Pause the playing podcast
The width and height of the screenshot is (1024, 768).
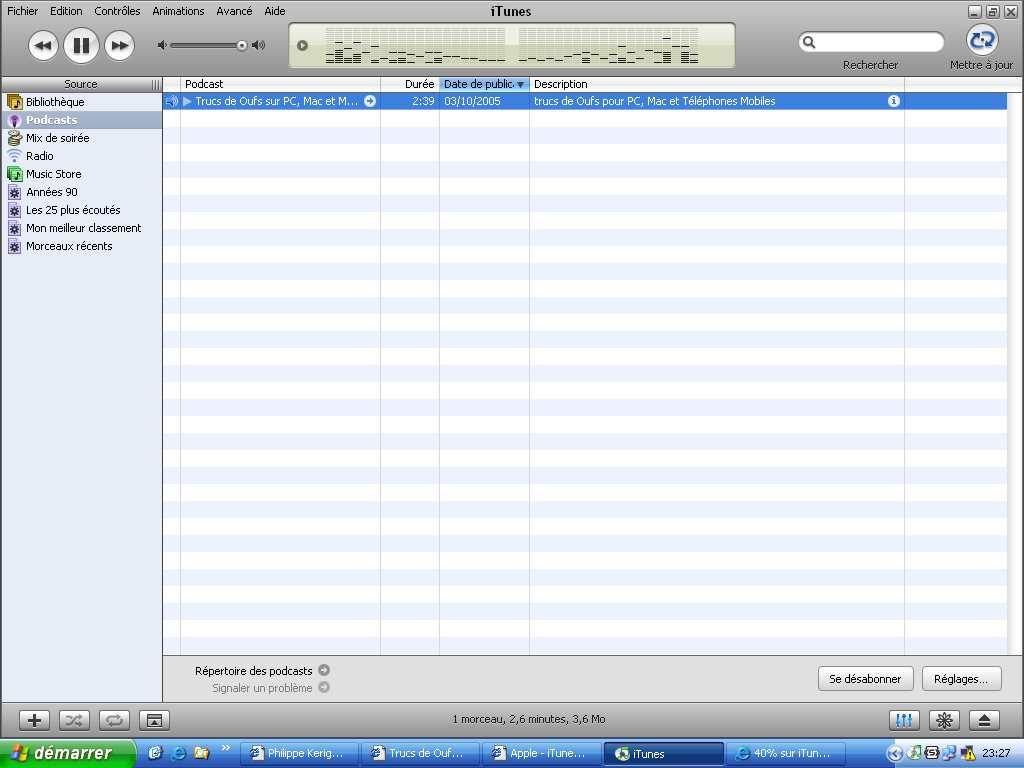[x=81, y=46]
